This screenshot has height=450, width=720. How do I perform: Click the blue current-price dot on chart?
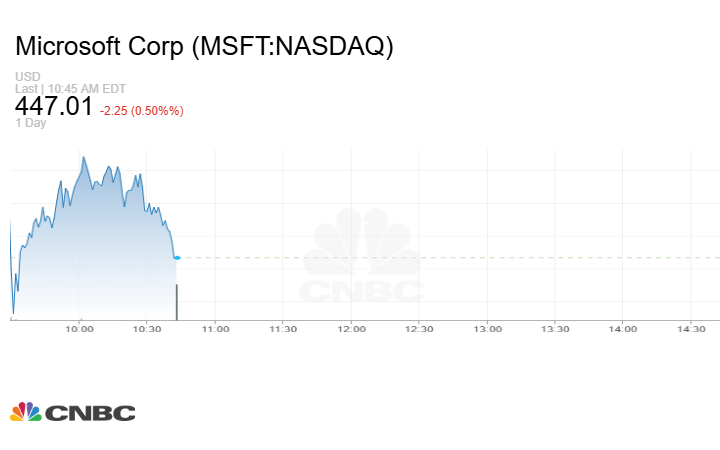[x=177, y=258]
